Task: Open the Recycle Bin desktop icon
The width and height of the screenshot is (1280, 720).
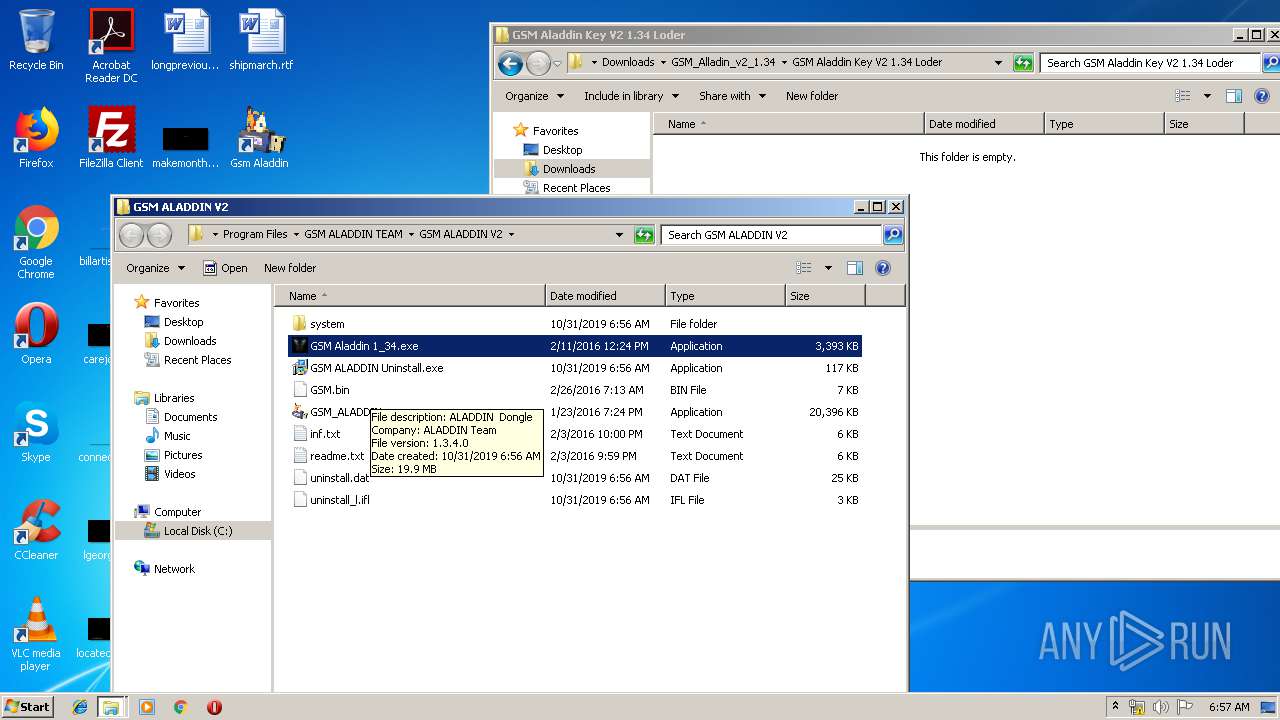Action: (36, 41)
